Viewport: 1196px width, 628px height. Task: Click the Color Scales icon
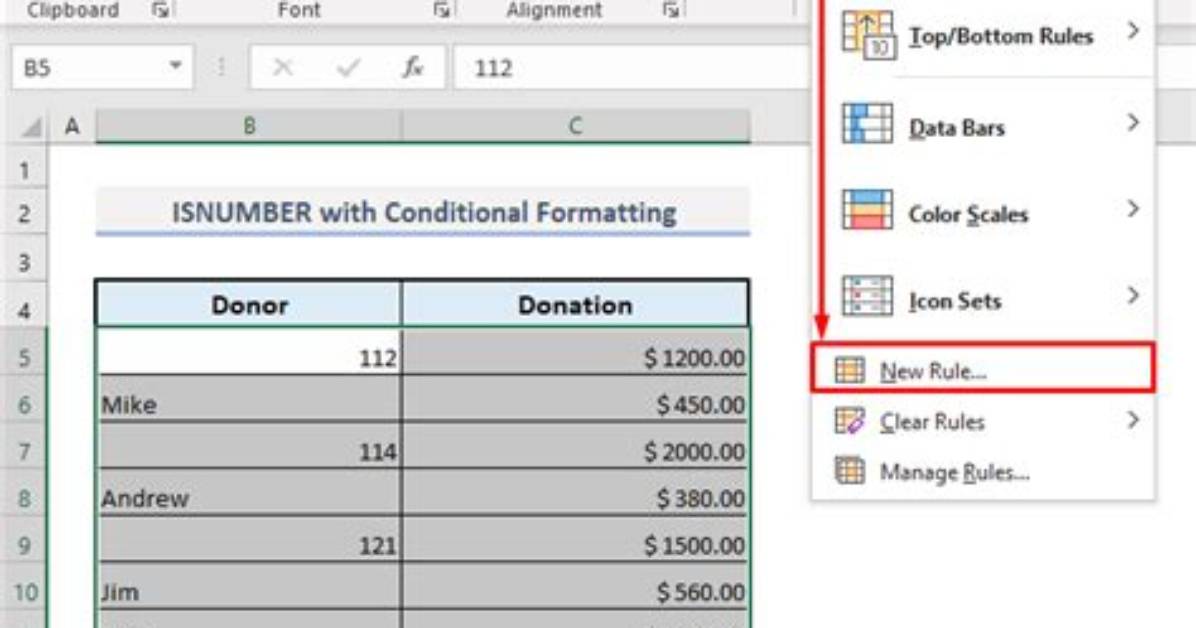[x=867, y=209]
